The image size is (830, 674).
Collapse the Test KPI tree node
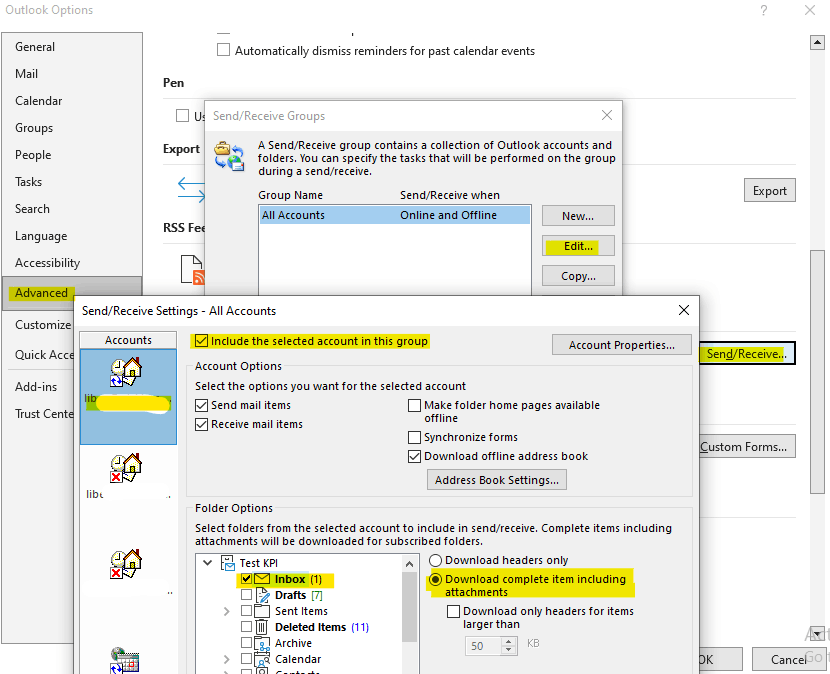point(208,563)
